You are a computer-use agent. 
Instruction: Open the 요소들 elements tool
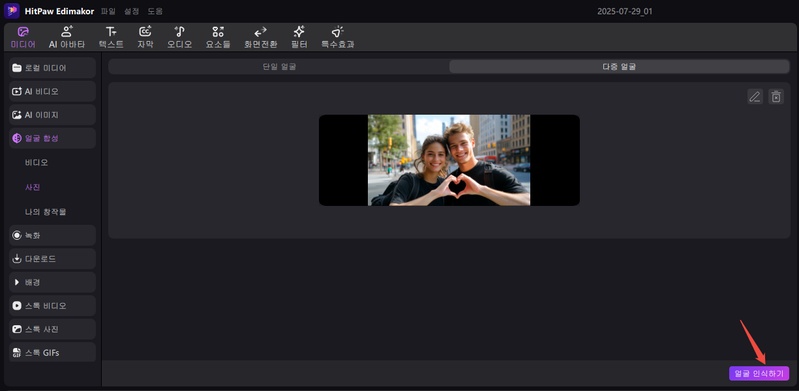tap(218, 38)
